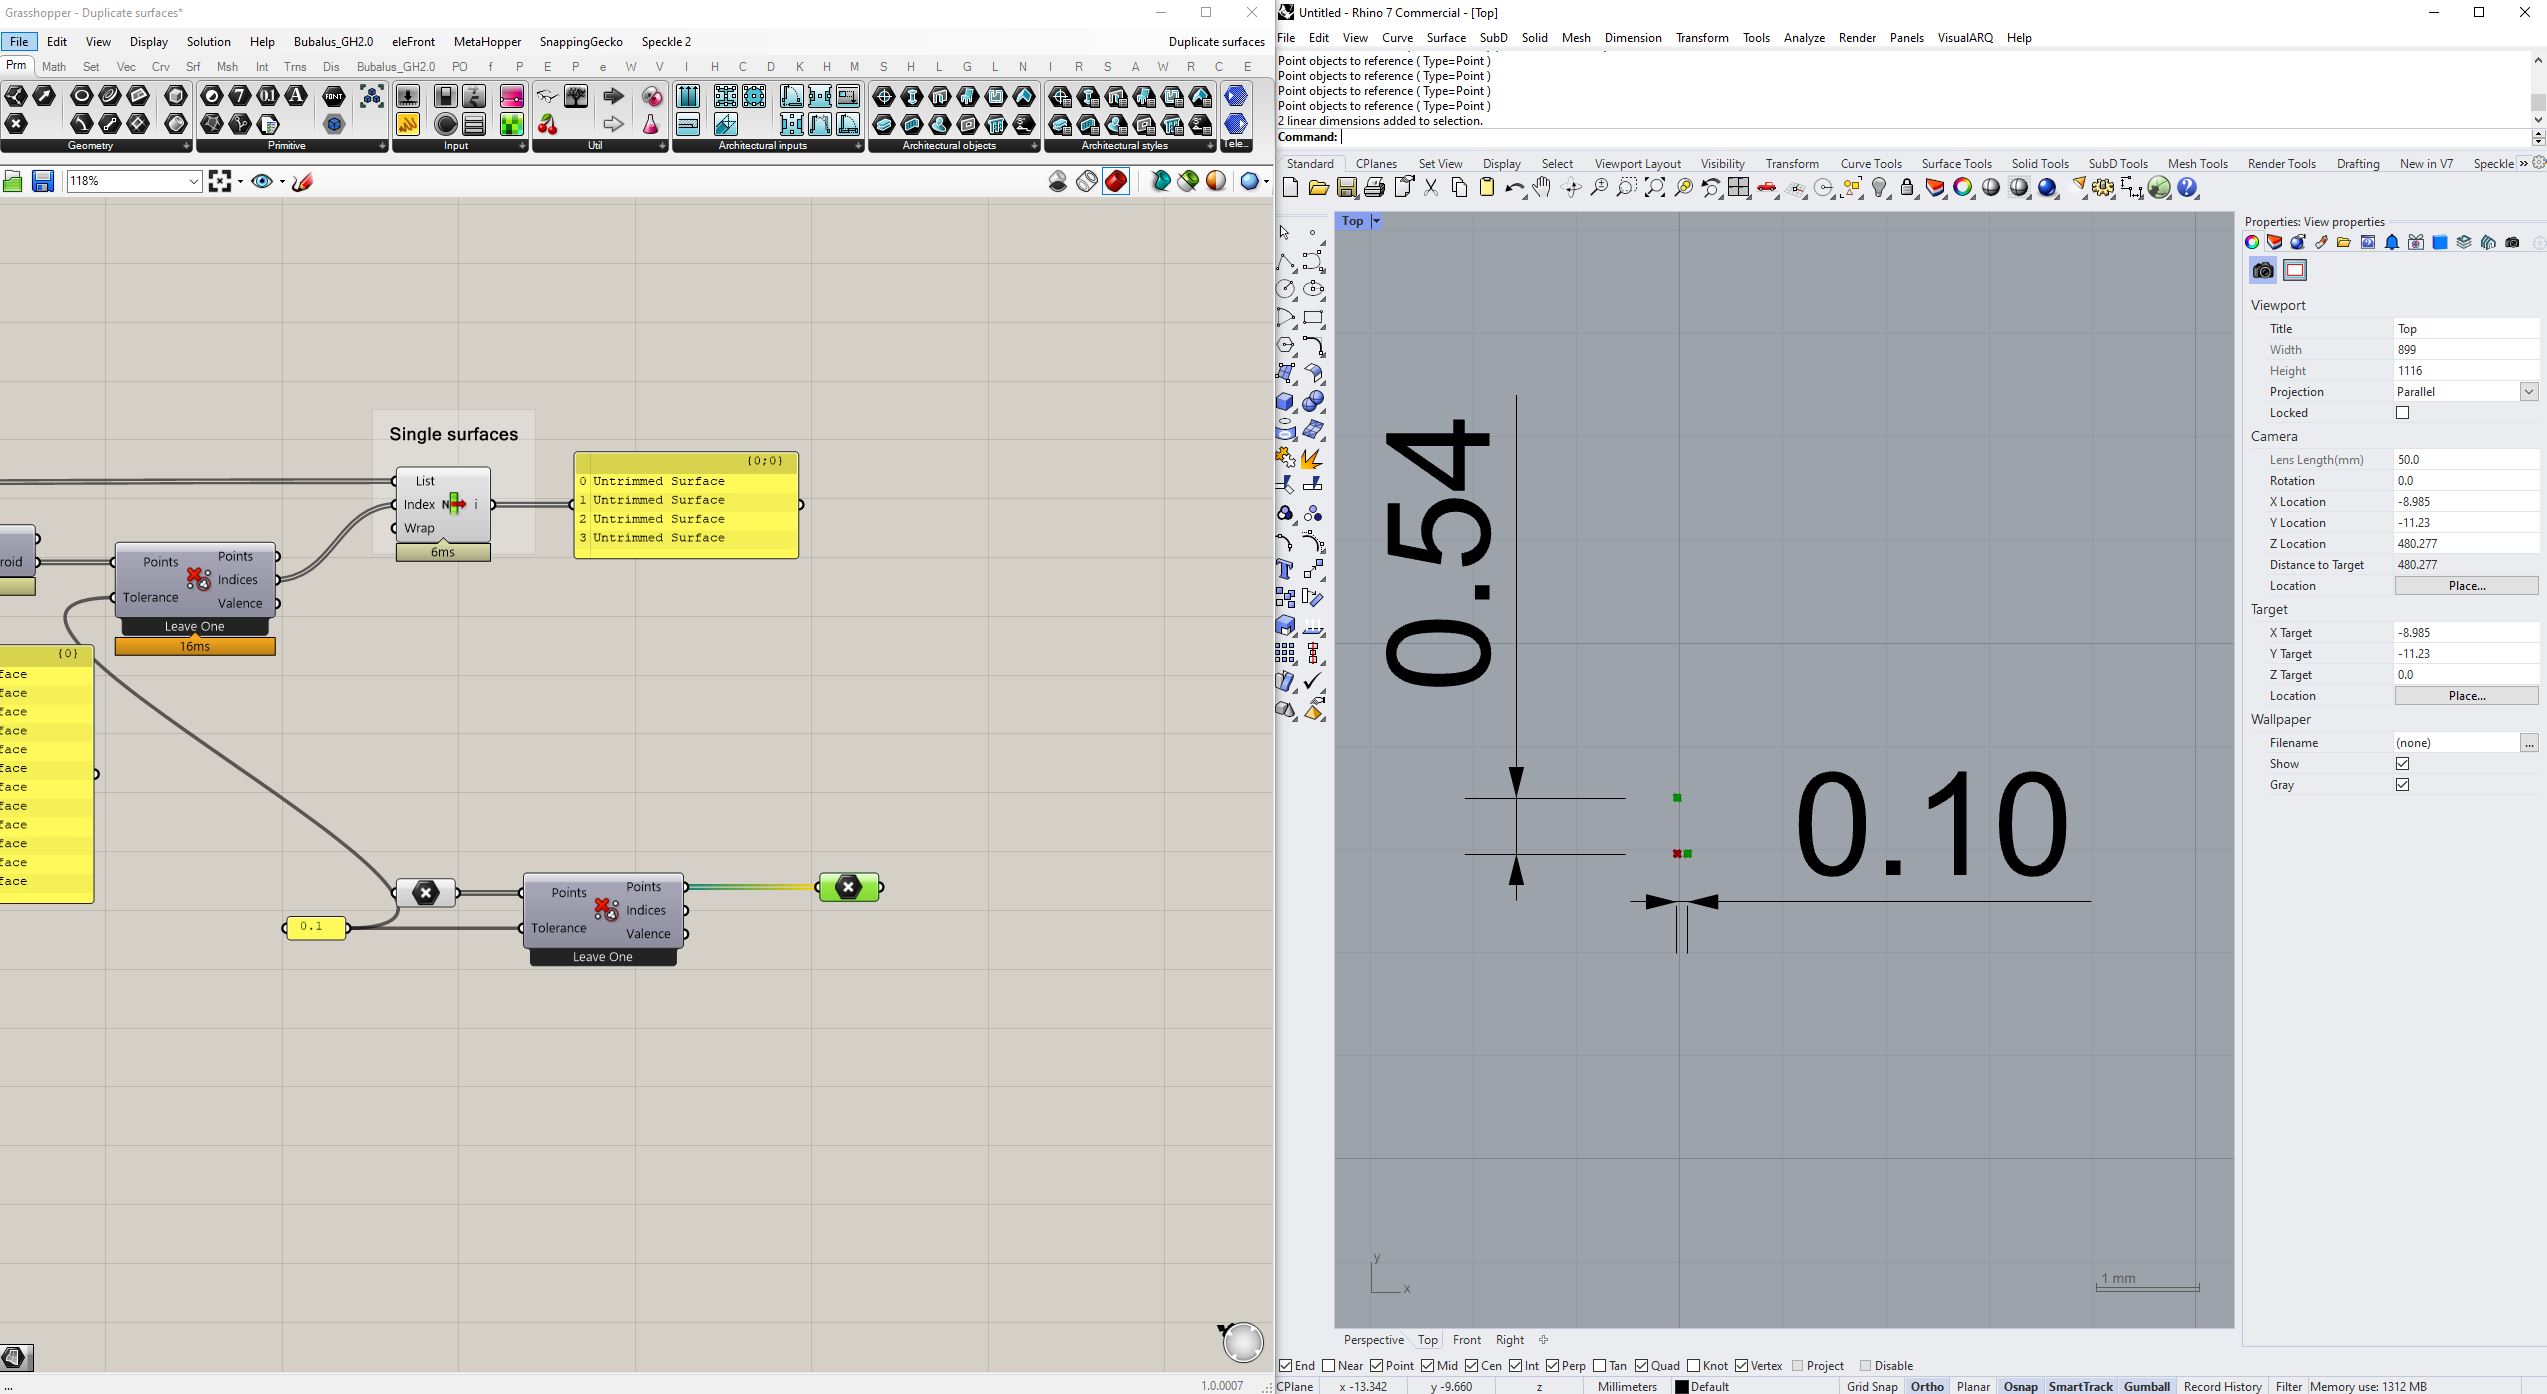
Task: Expand the Geometry panel plus in Grasshopper
Action: [186, 146]
